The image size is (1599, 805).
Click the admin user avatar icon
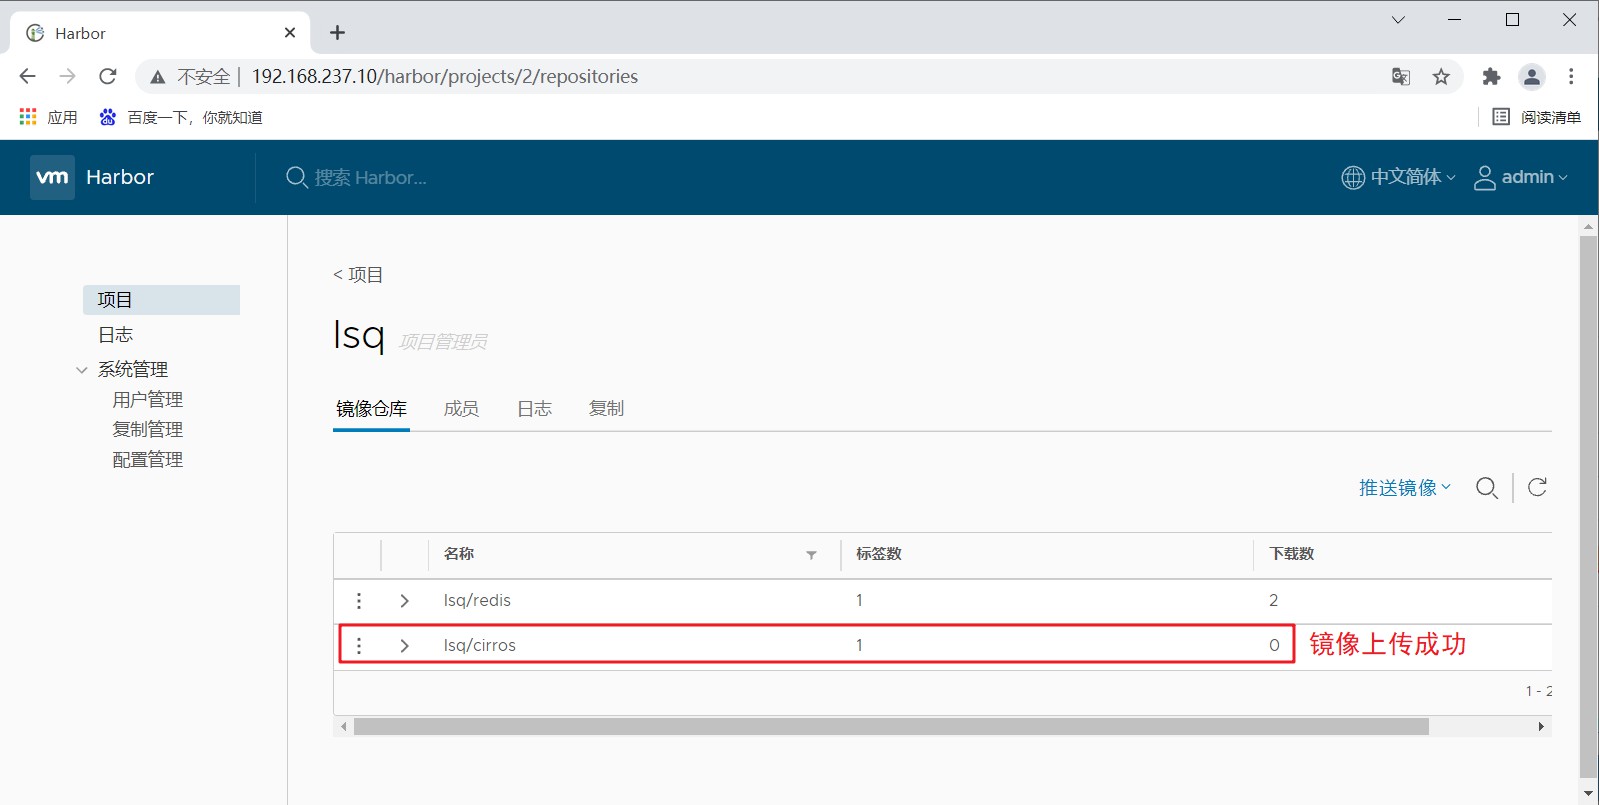(1485, 178)
